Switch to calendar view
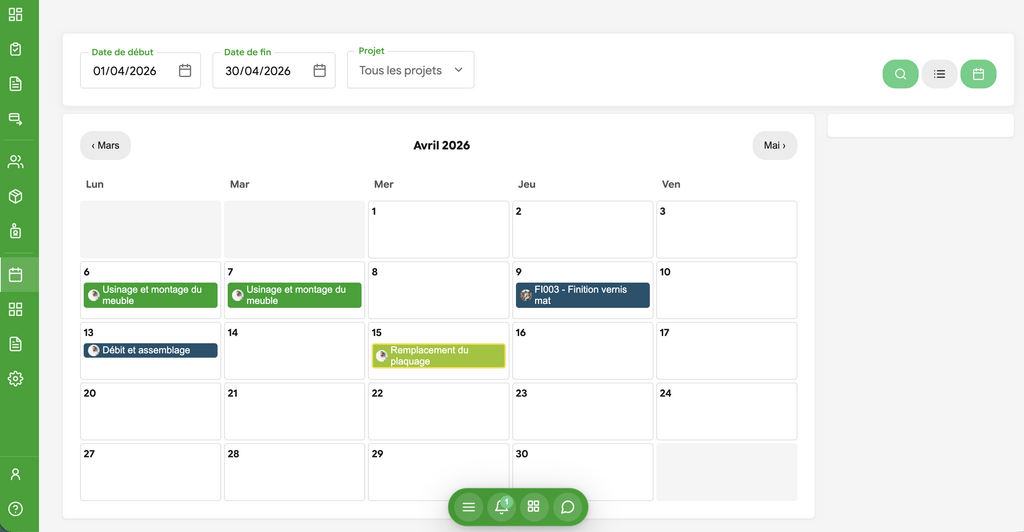The height and width of the screenshot is (532, 1024). coord(978,74)
